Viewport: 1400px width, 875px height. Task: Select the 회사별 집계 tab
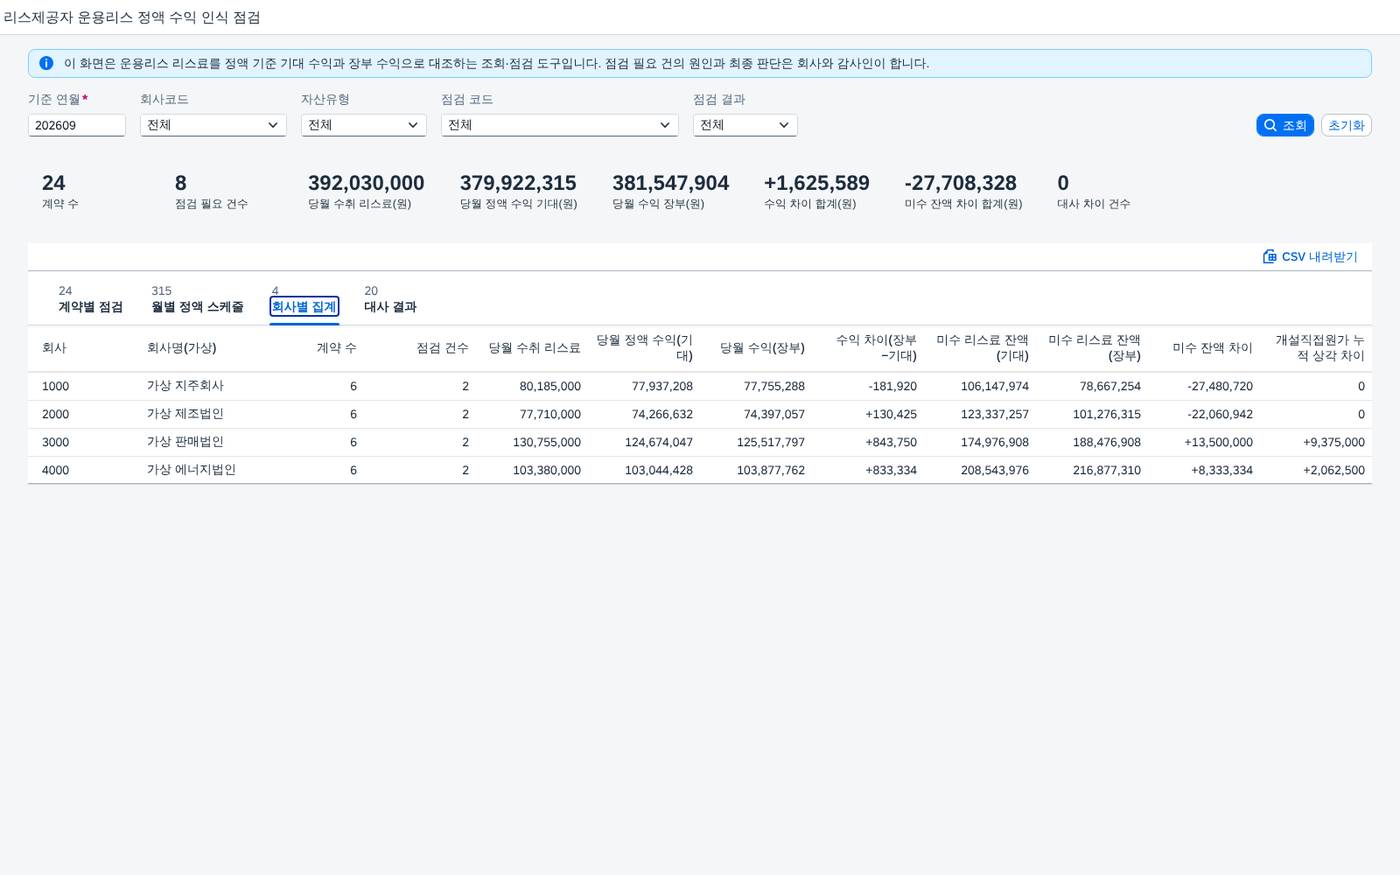coord(304,307)
